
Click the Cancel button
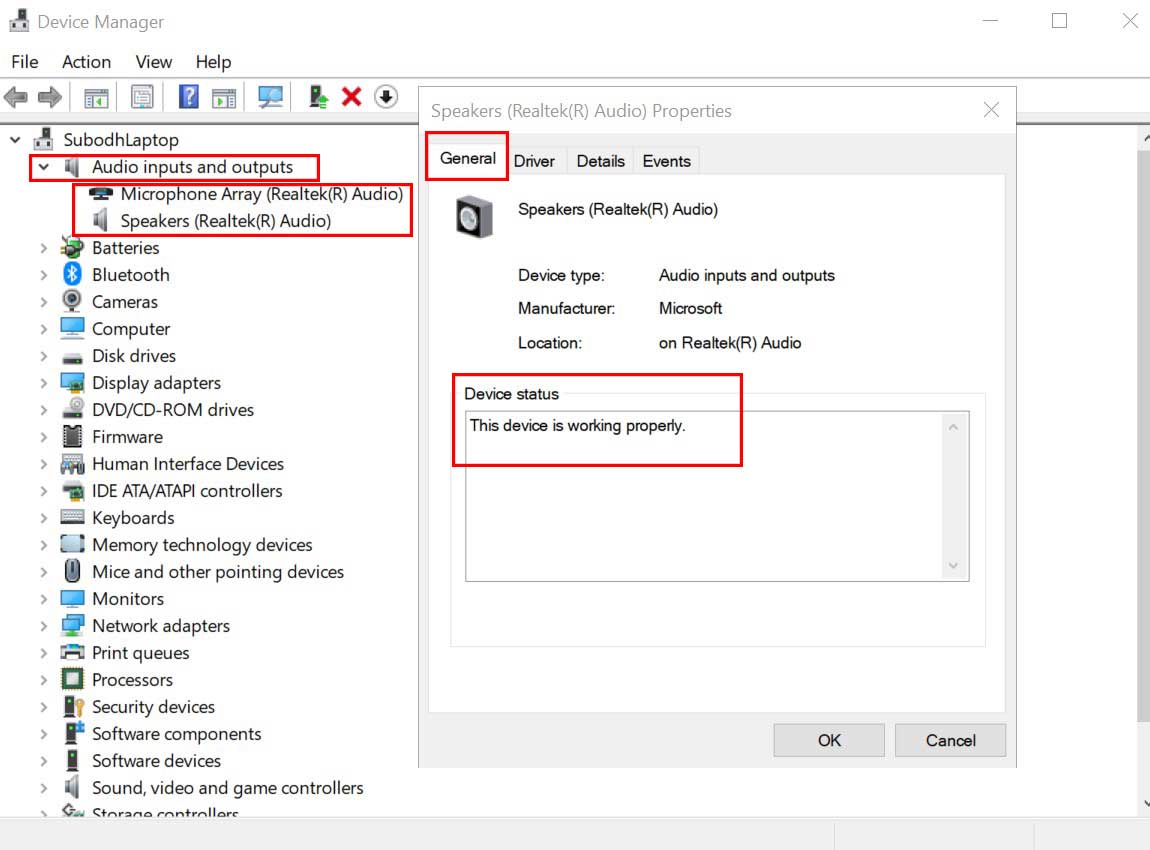pyautogui.click(x=949, y=740)
